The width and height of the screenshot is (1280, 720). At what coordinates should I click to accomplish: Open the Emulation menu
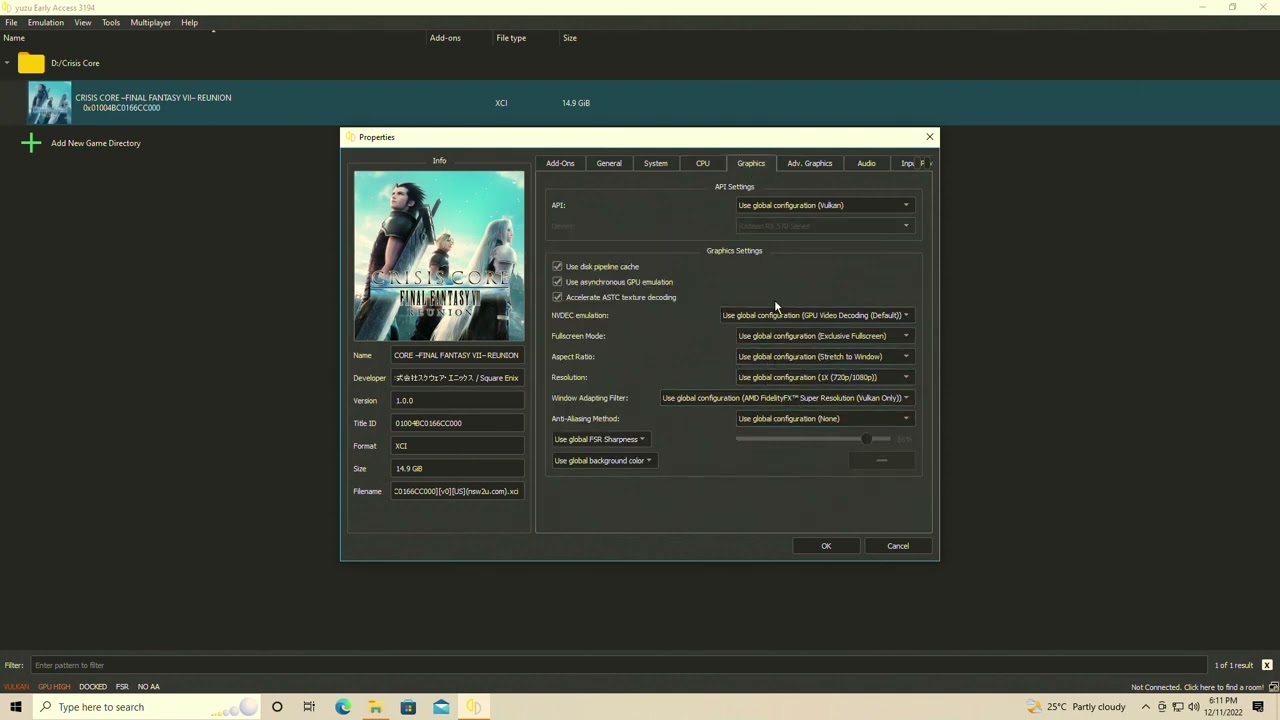[x=45, y=22]
